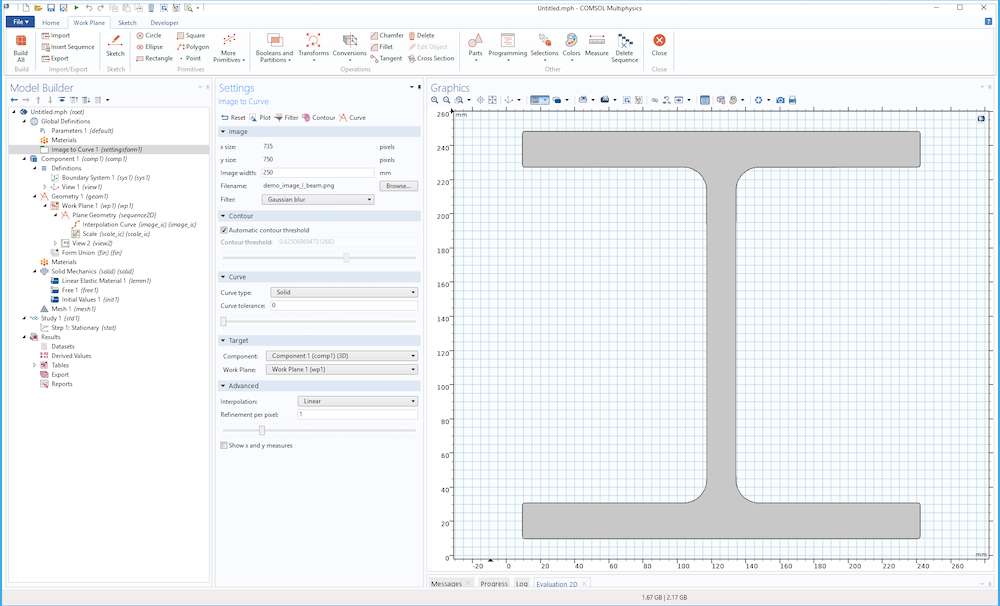This screenshot has width=1000, height=606.
Task: Select Linear Elastic Material 1 node
Action: (101, 281)
